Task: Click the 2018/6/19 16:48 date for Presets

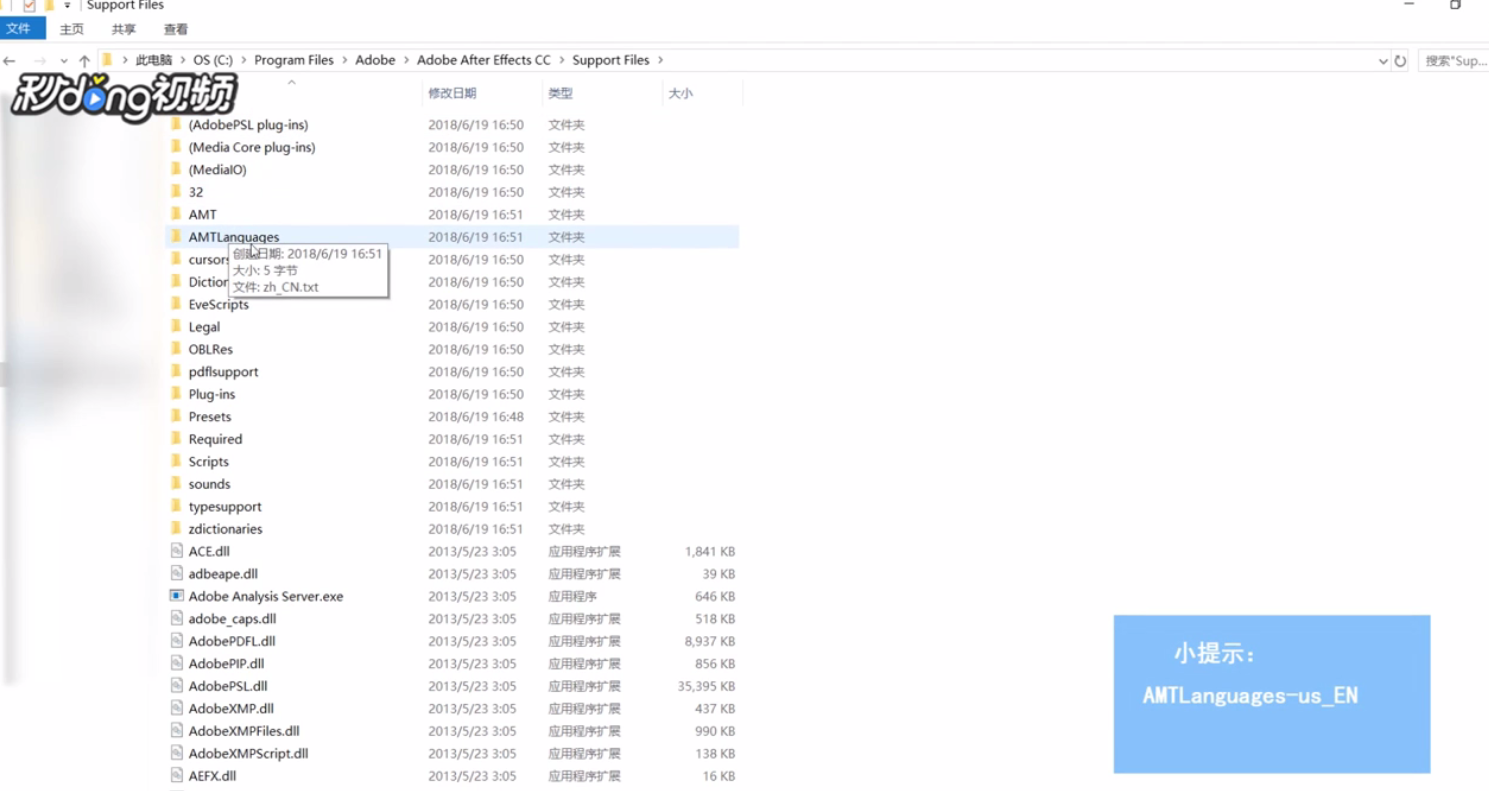Action: (x=476, y=417)
